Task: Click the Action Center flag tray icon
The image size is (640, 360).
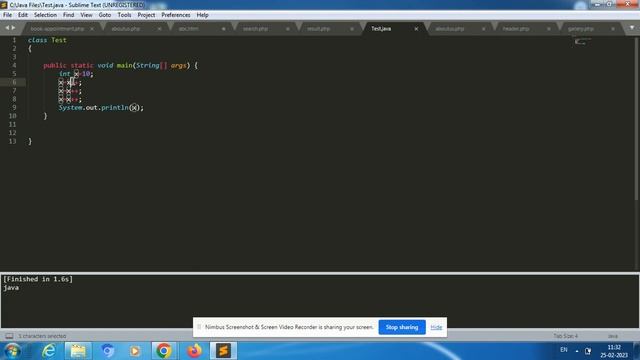Action: point(588,351)
